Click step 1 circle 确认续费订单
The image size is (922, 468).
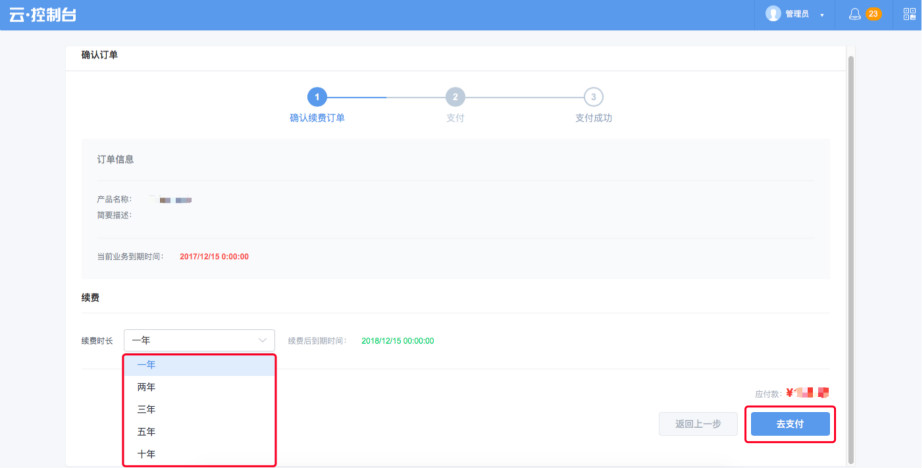(316, 97)
